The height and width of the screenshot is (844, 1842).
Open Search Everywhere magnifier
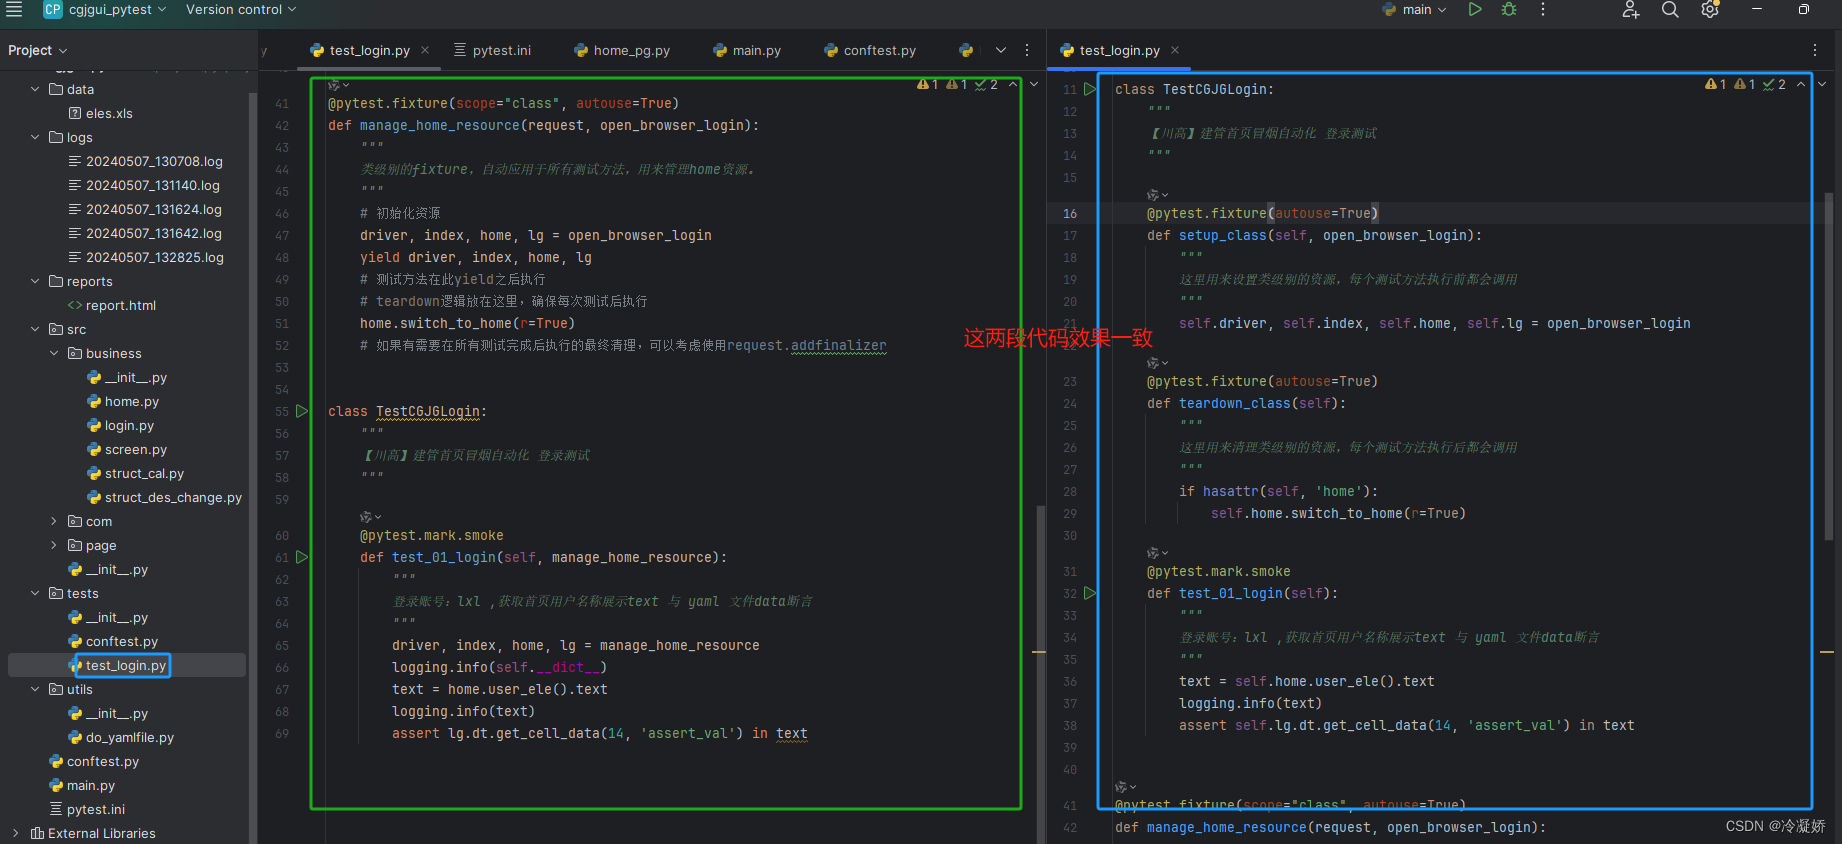click(1670, 10)
